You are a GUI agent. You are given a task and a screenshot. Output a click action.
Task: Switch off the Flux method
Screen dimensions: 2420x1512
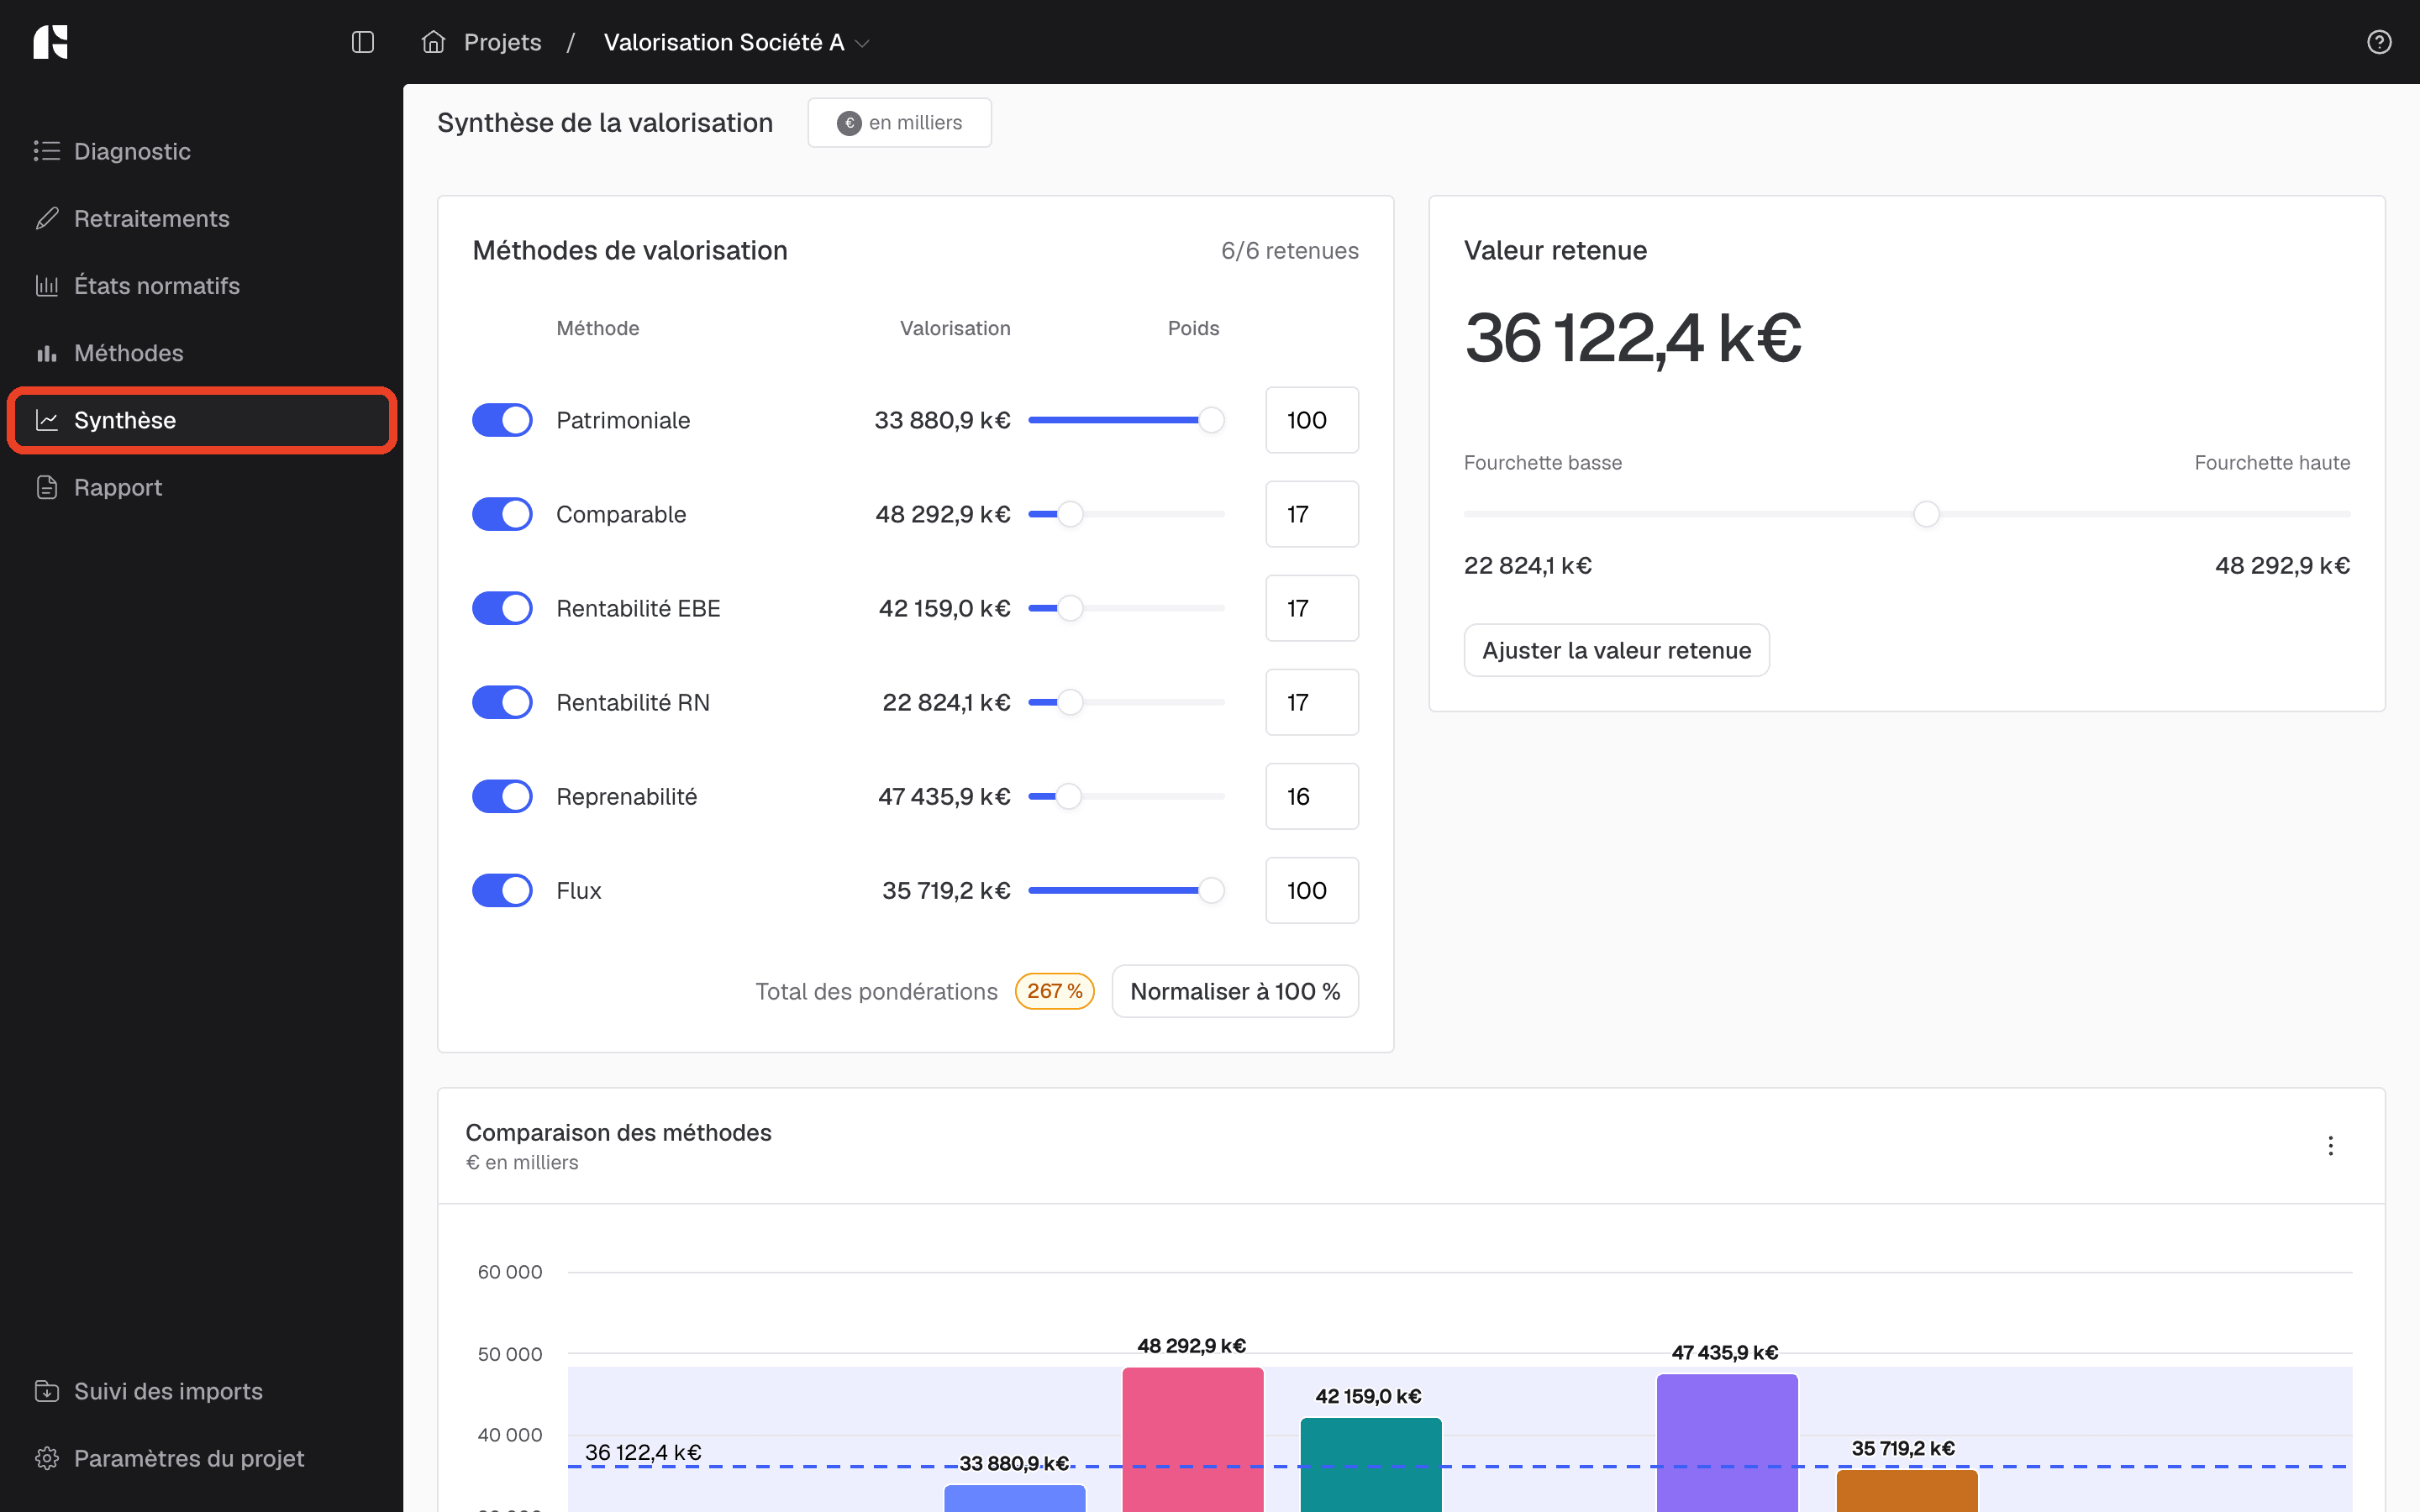(502, 890)
